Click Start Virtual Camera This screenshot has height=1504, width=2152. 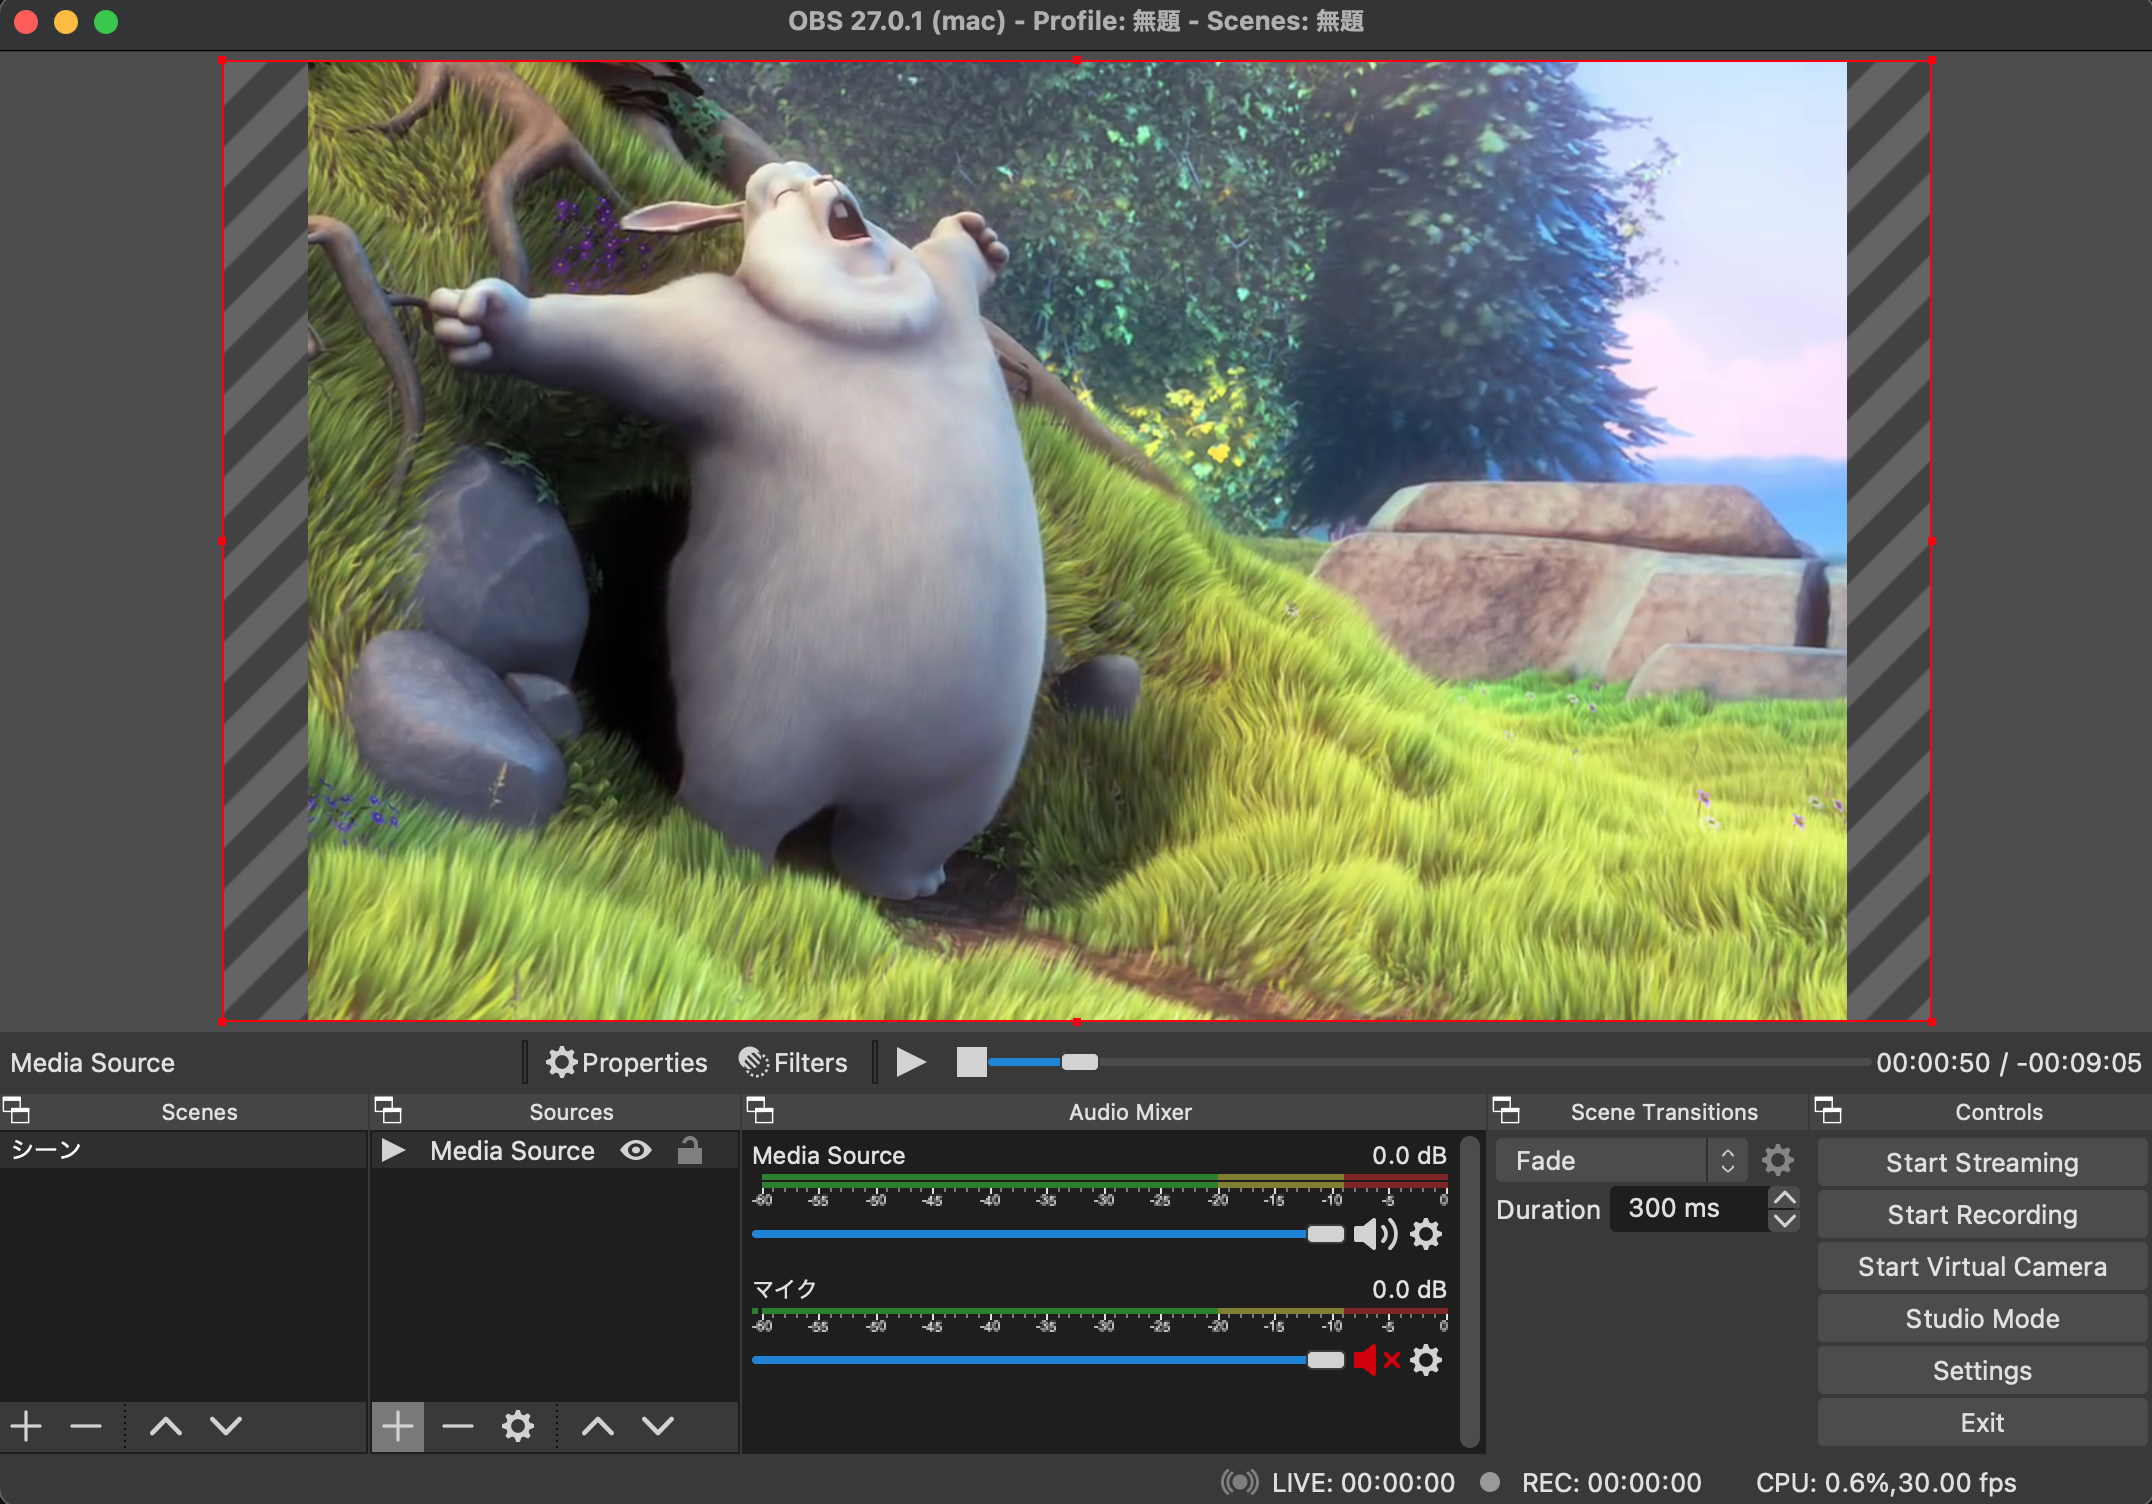click(x=1982, y=1266)
